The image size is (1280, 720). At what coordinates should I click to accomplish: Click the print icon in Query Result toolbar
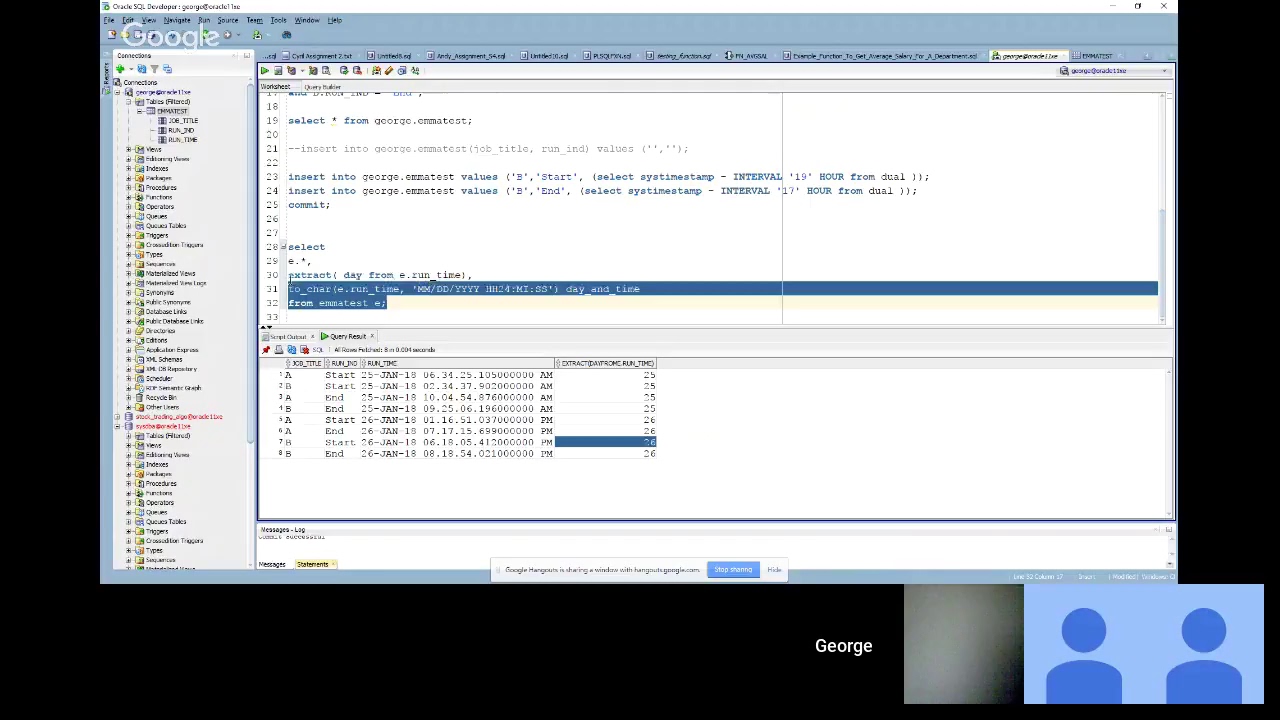click(x=279, y=349)
